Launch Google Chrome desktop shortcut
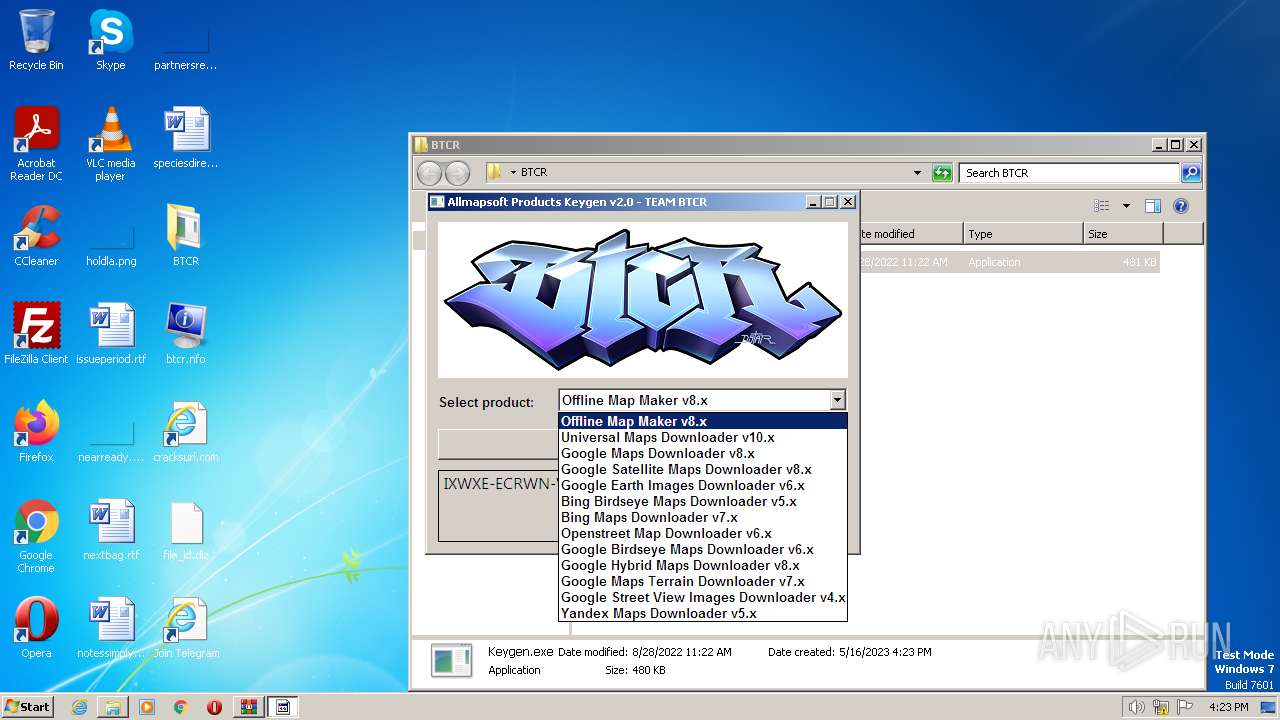 click(36, 536)
